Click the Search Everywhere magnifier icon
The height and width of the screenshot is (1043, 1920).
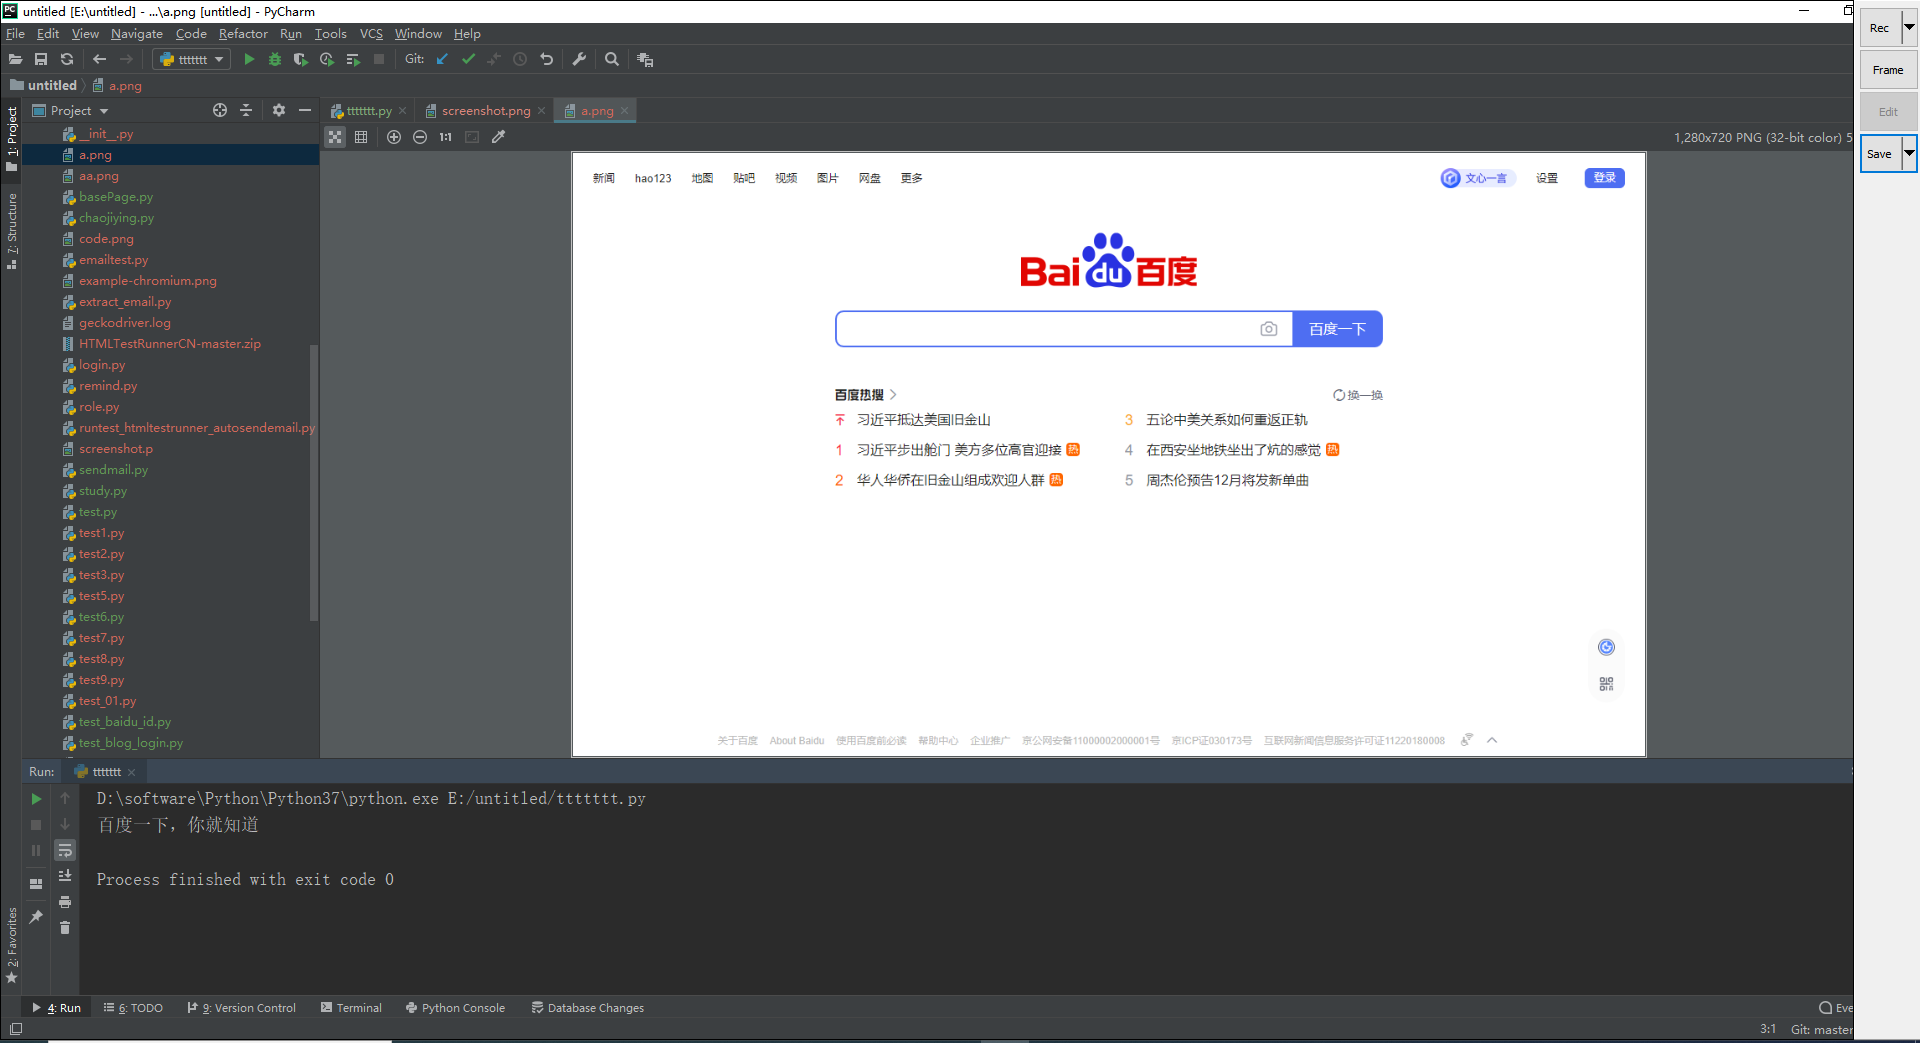click(612, 60)
